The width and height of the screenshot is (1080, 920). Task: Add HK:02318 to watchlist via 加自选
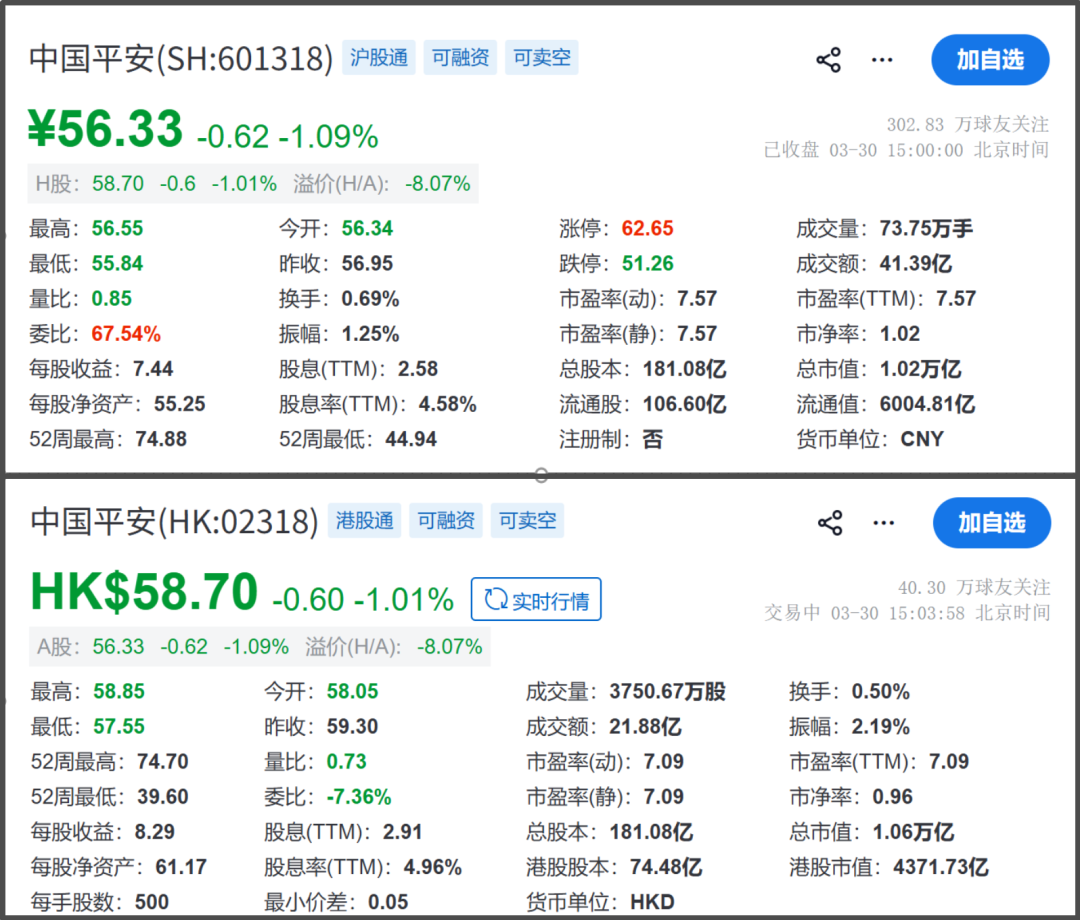[x=991, y=523]
